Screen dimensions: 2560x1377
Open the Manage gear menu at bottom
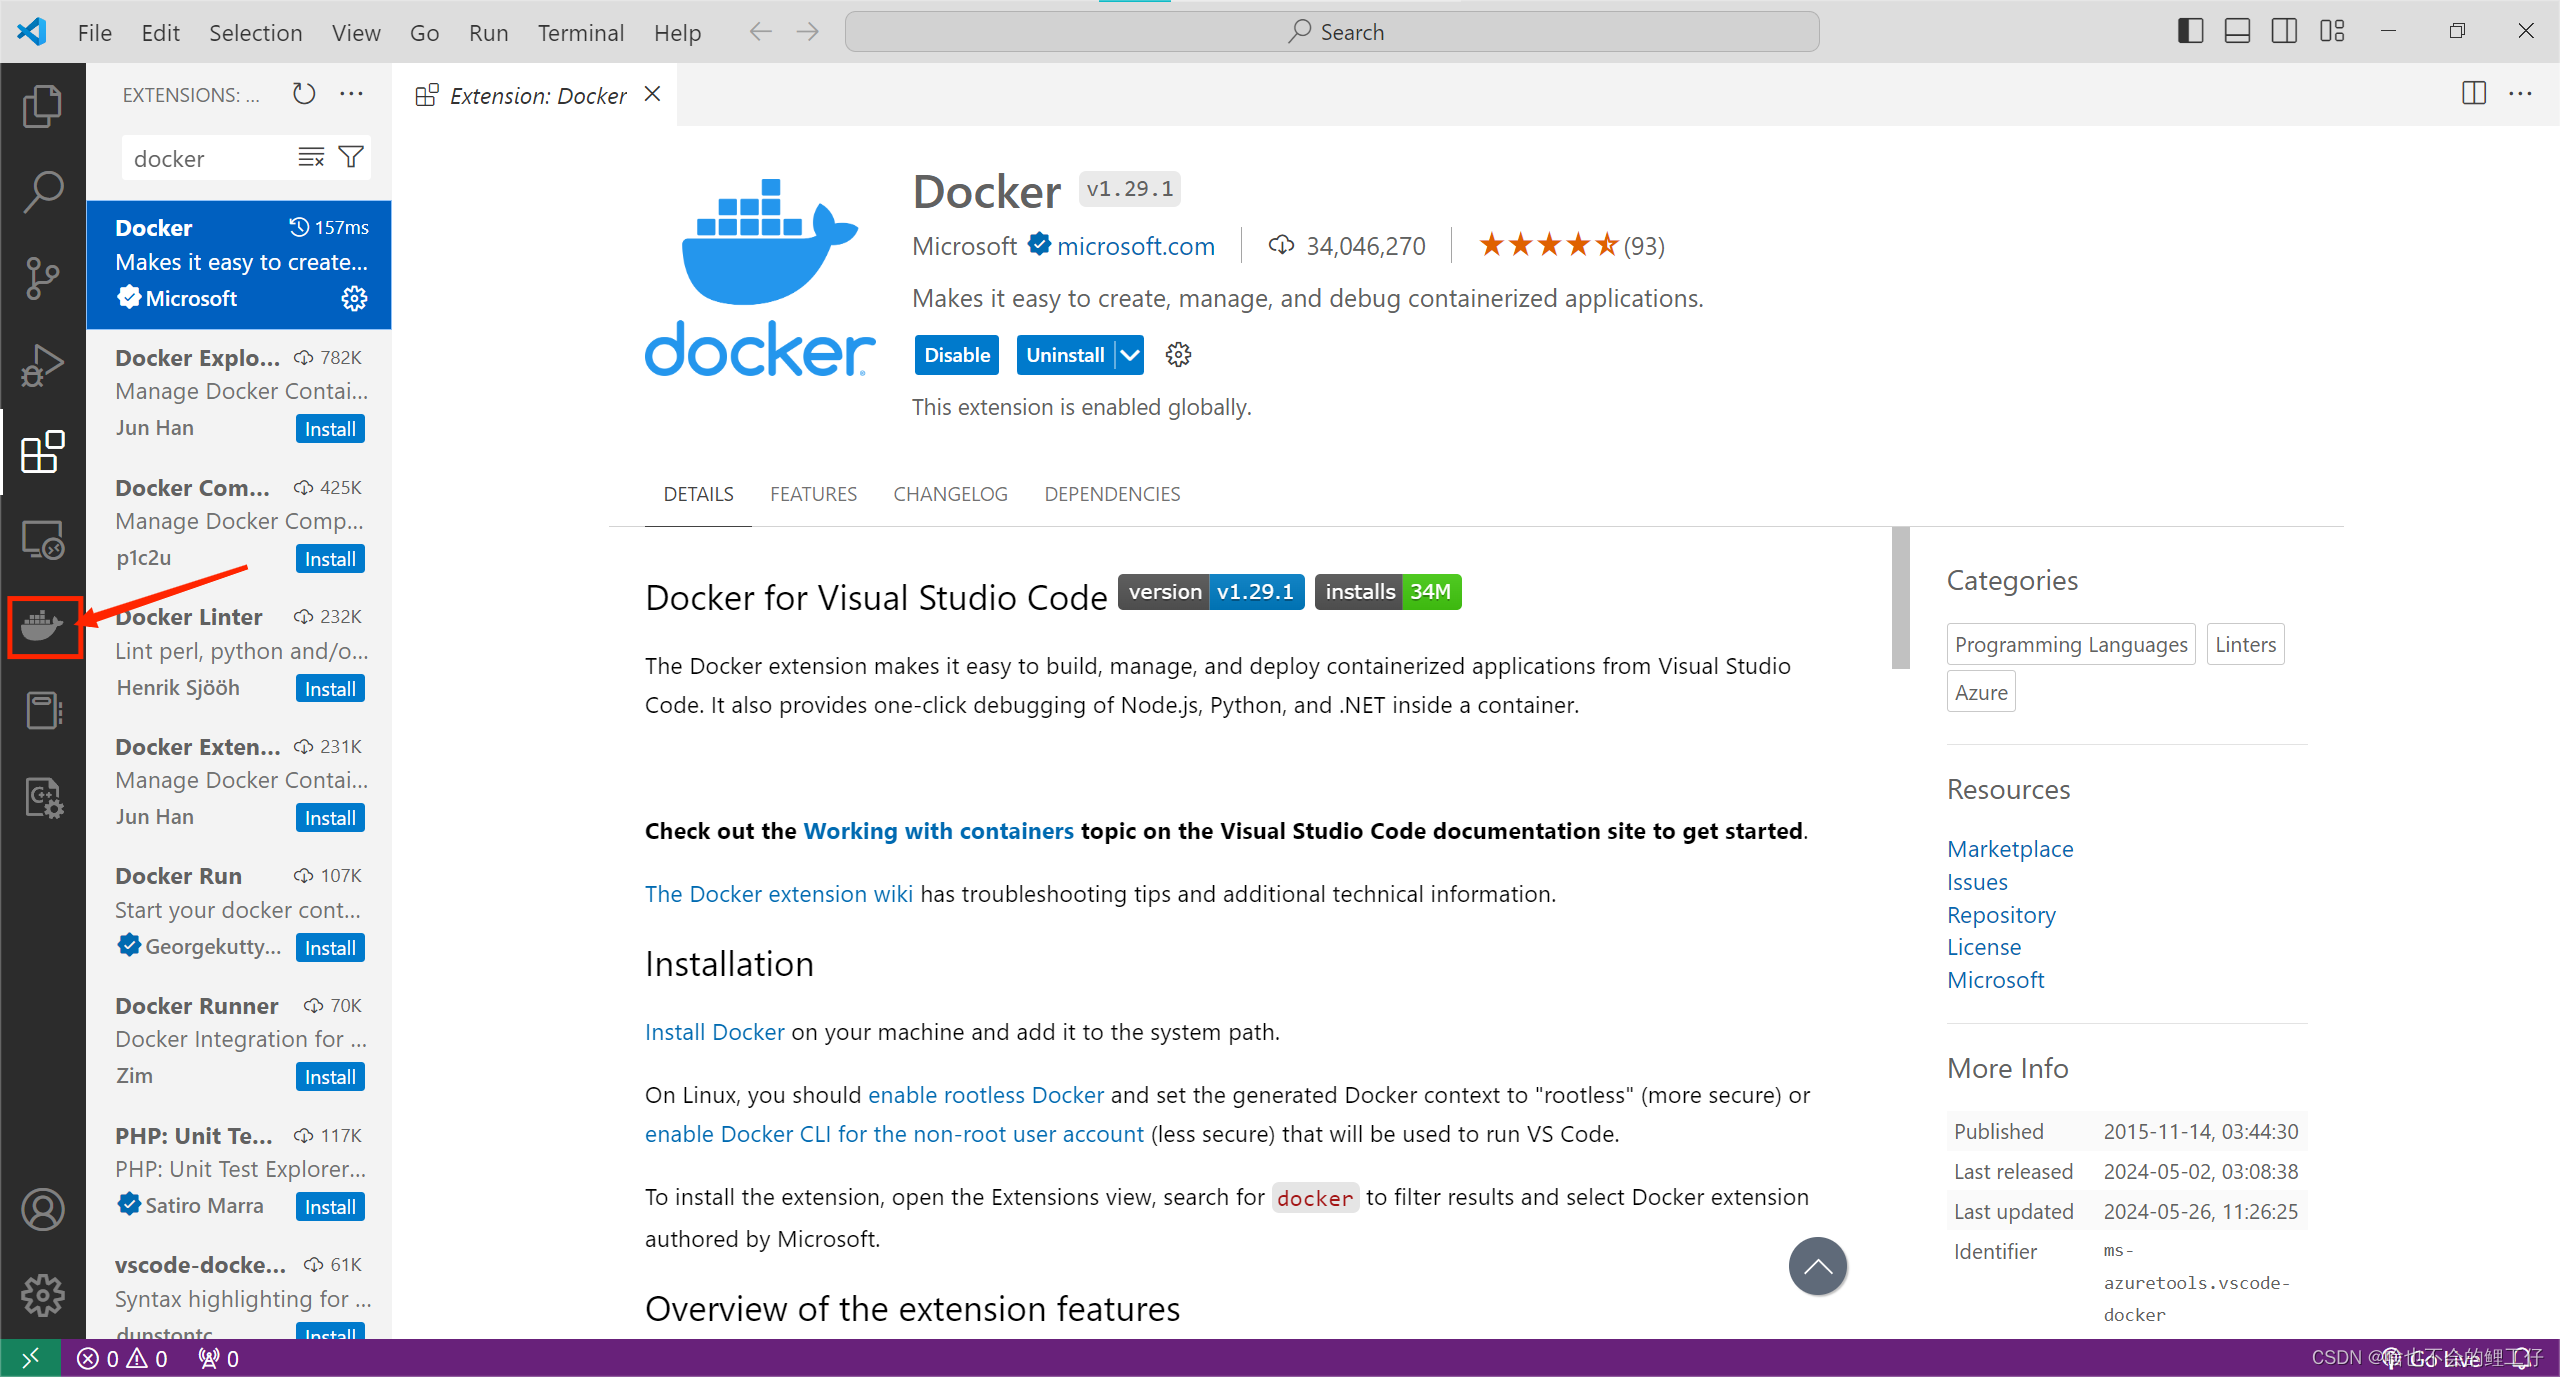click(x=44, y=1294)
